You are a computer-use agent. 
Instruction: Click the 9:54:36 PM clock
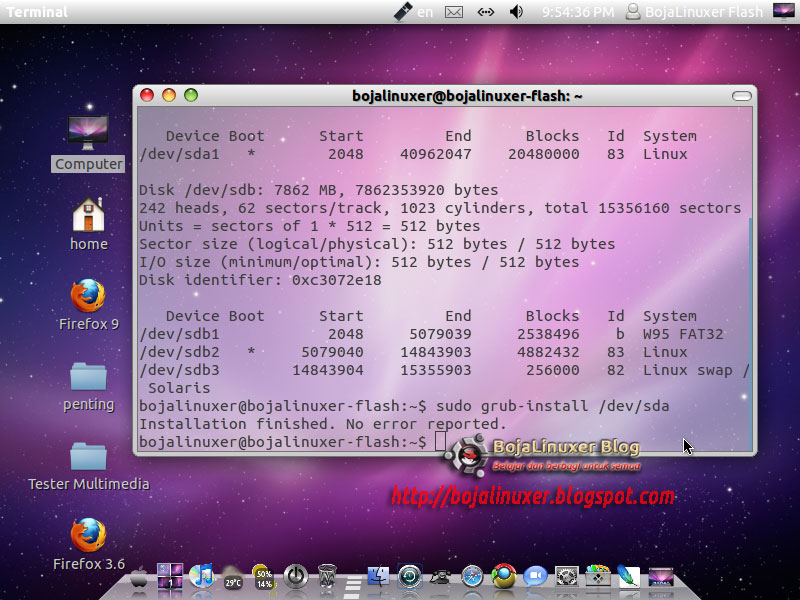[578, 12]
